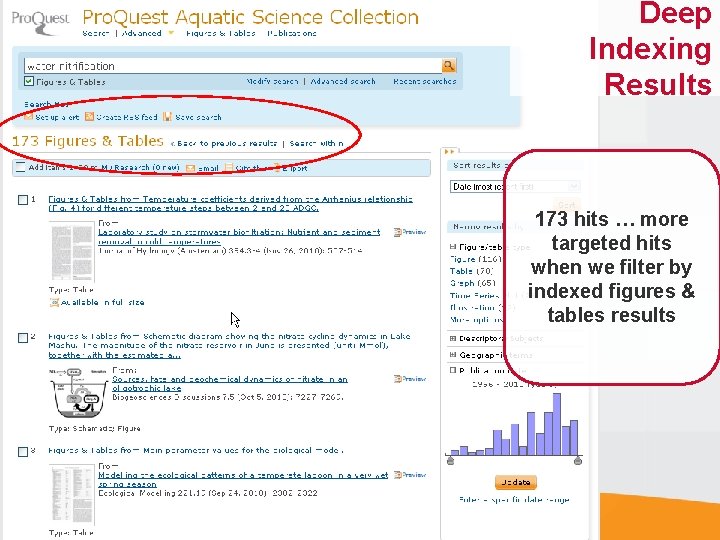This screenshot has width=720, height=540.
Task: Collapse the sidebar with orange double arrows
Action: pyautogui.click(x=449, y=151)
